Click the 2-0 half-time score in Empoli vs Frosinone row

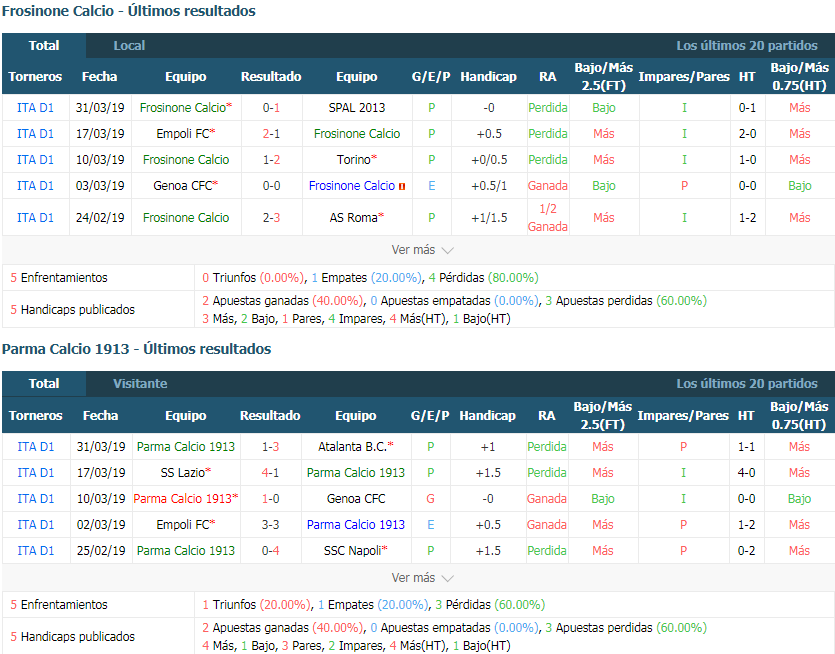click(x=747, y=134)
